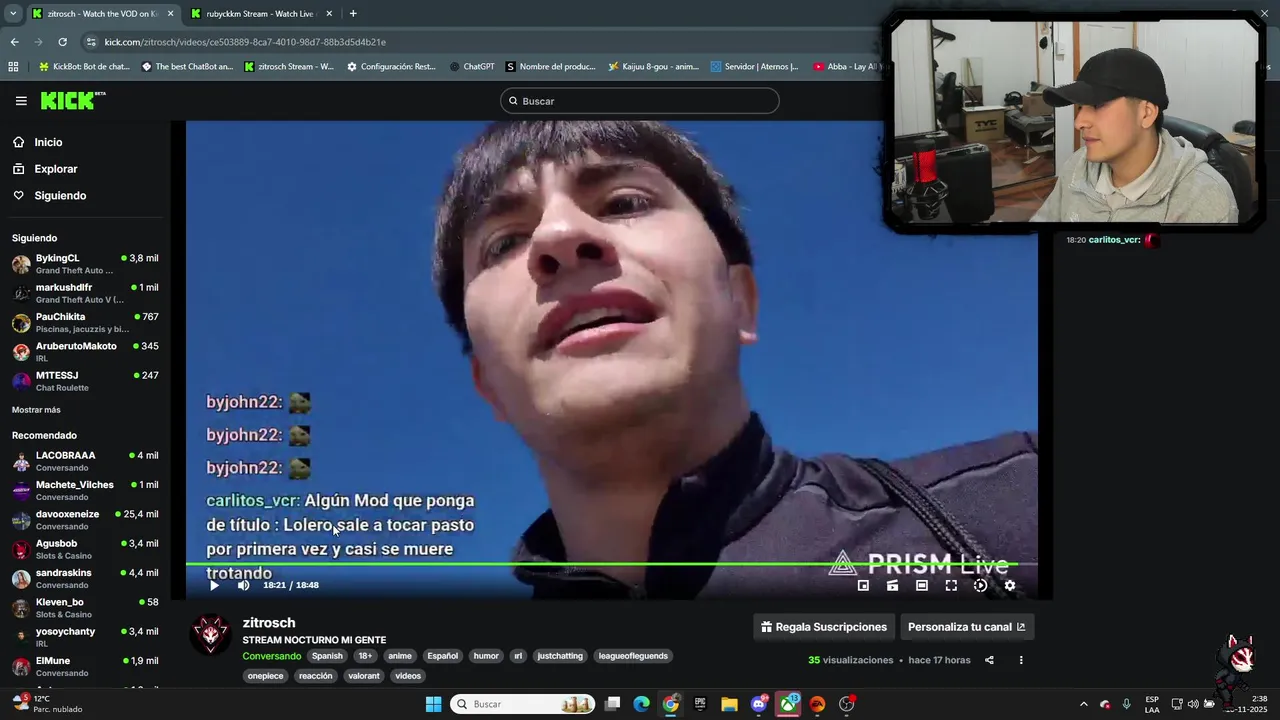
Task: Click the Regala Suscripciones button
Action: pos(824,627)
